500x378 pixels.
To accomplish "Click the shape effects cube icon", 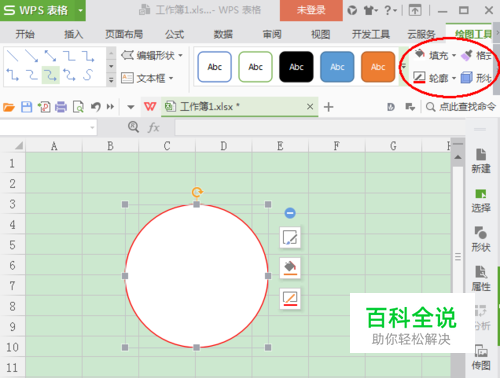I will 466,78.
